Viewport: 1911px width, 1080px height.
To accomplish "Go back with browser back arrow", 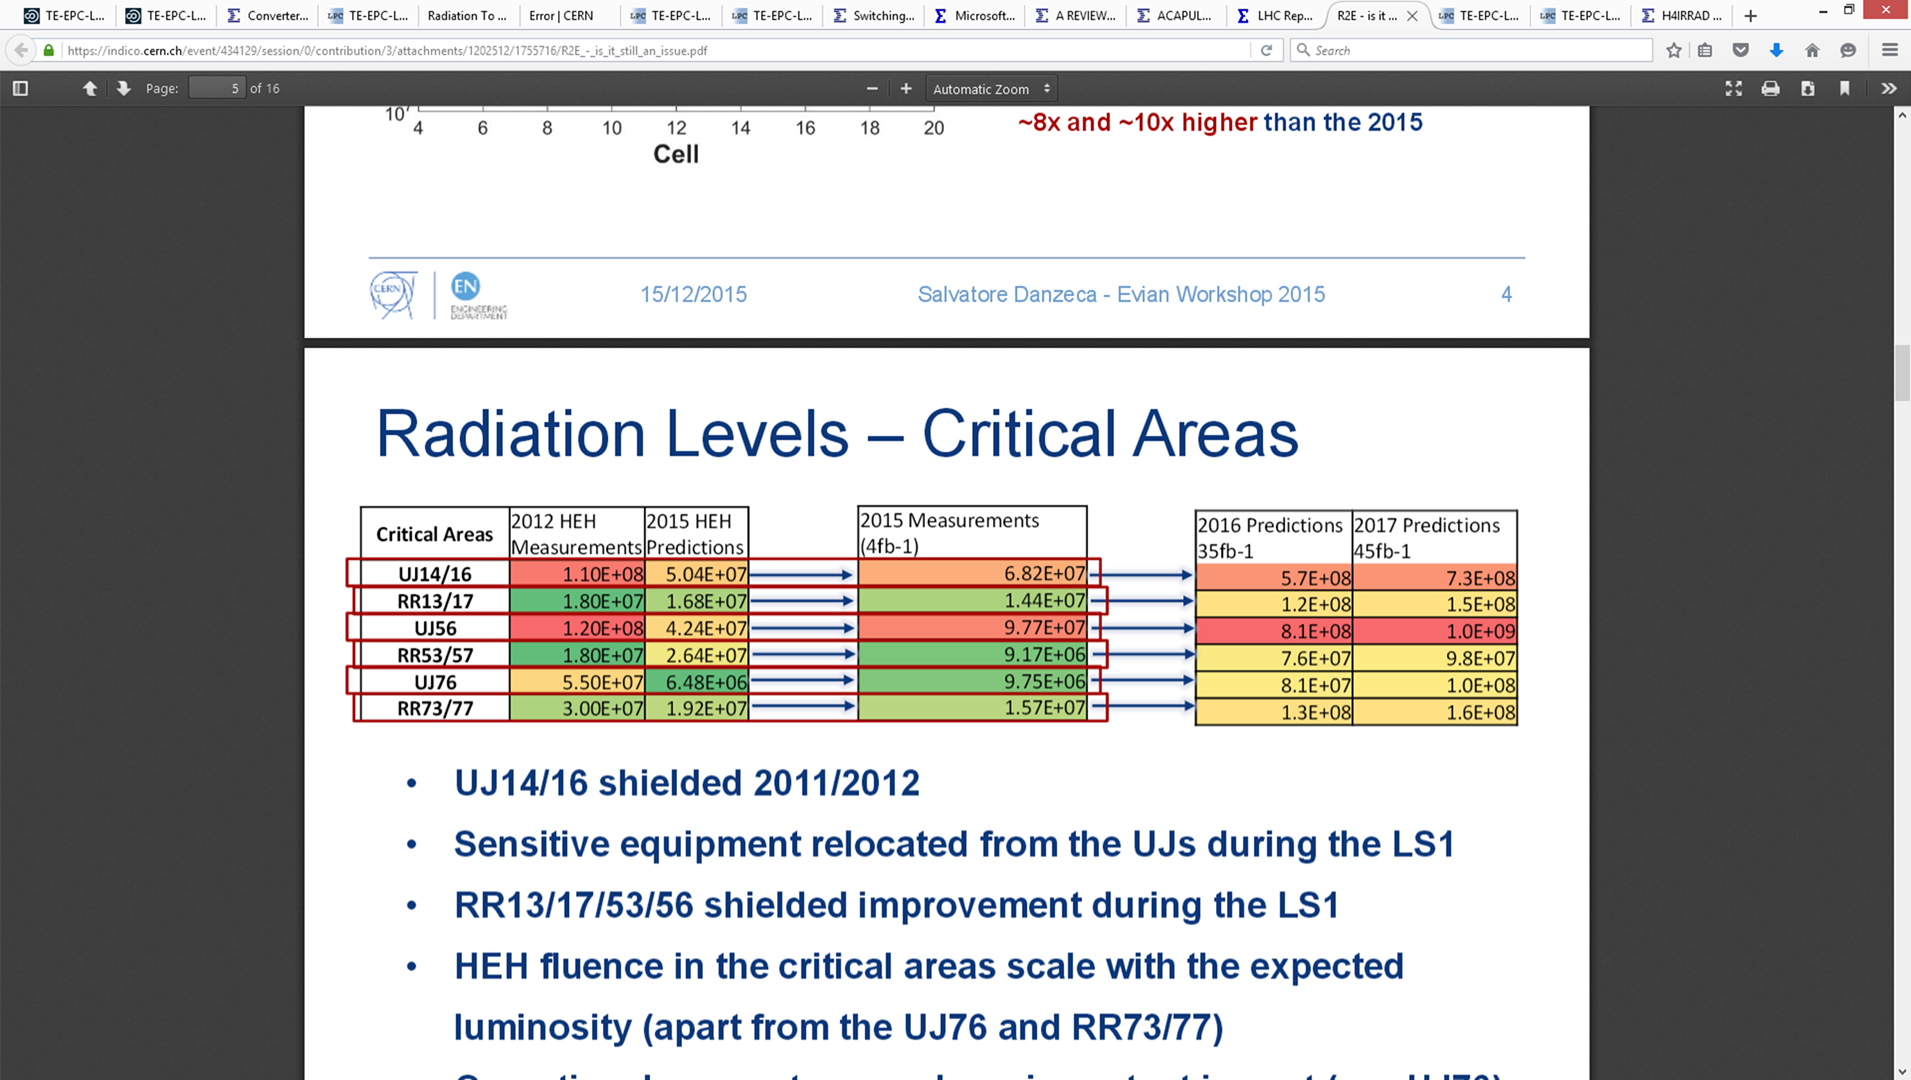I will tap(21, 50).
